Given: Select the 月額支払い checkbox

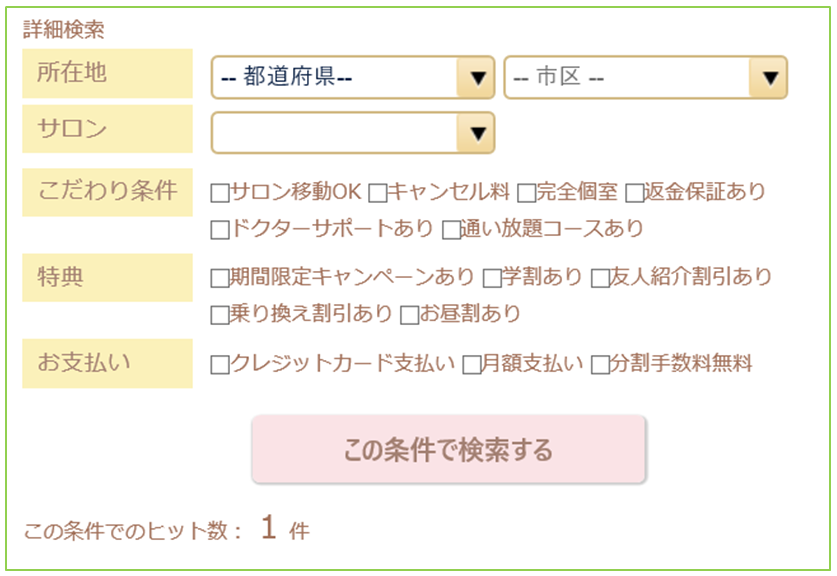Looking at the screenshot, I should click(472, 365).
